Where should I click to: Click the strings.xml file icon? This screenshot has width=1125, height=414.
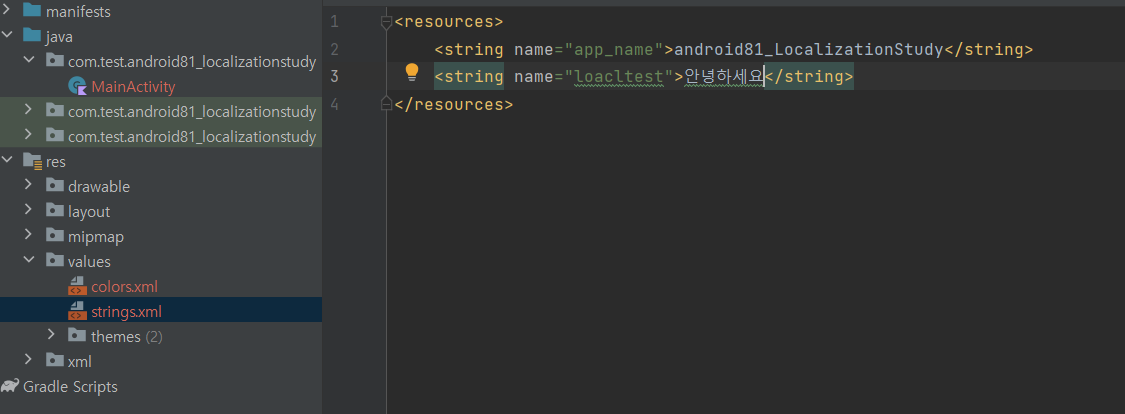tap(77, 311)
